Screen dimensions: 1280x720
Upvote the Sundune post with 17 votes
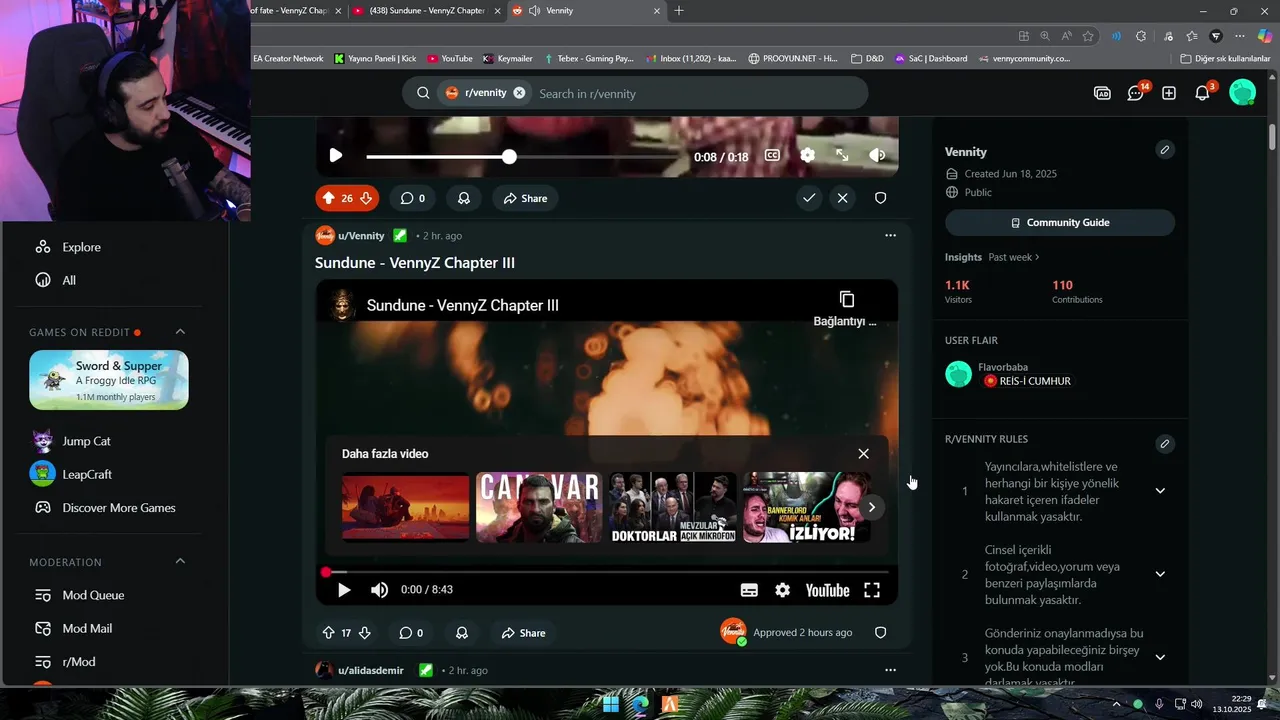point(328,633)
